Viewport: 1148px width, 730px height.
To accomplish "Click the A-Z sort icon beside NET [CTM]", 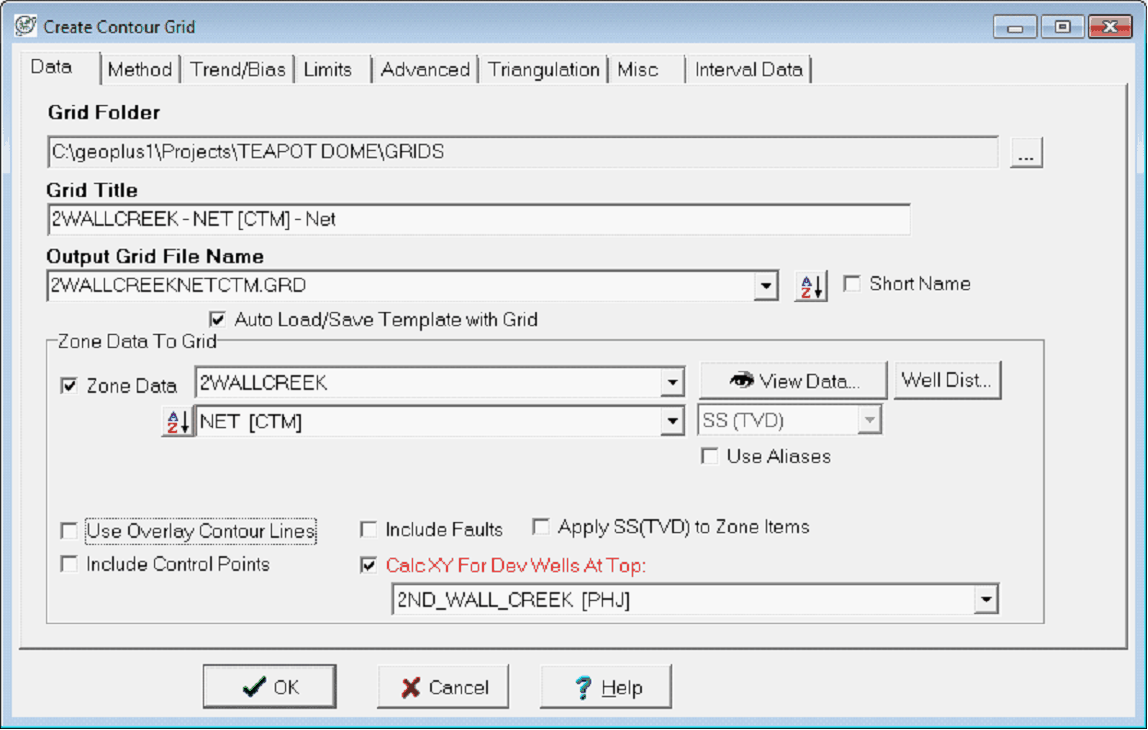I will pyautogui.click(x=176, y=422).
